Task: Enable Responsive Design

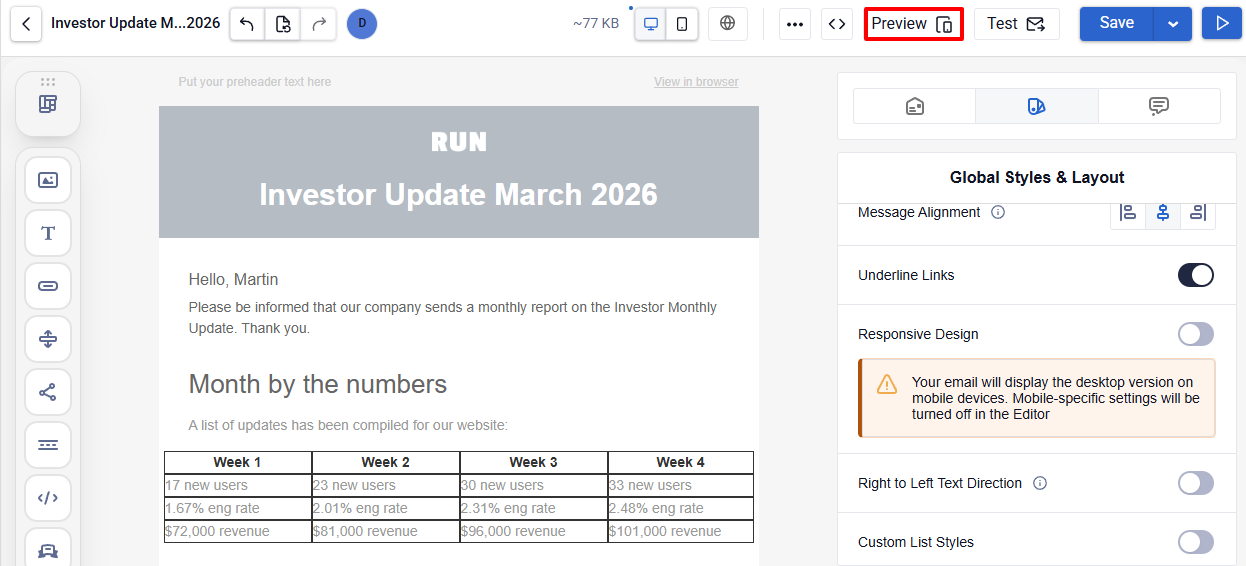Action: pos(1196,334)
